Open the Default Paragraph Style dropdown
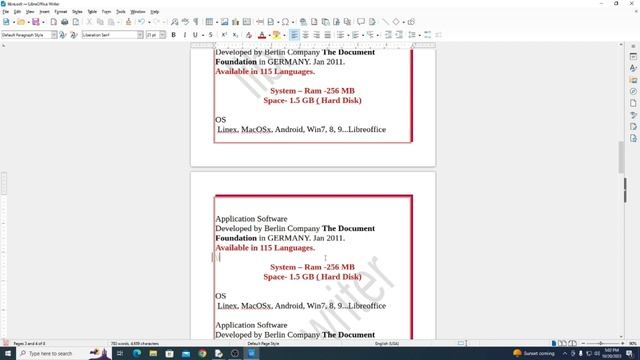Viewport: 640px width, 360px height. point(54,35)
